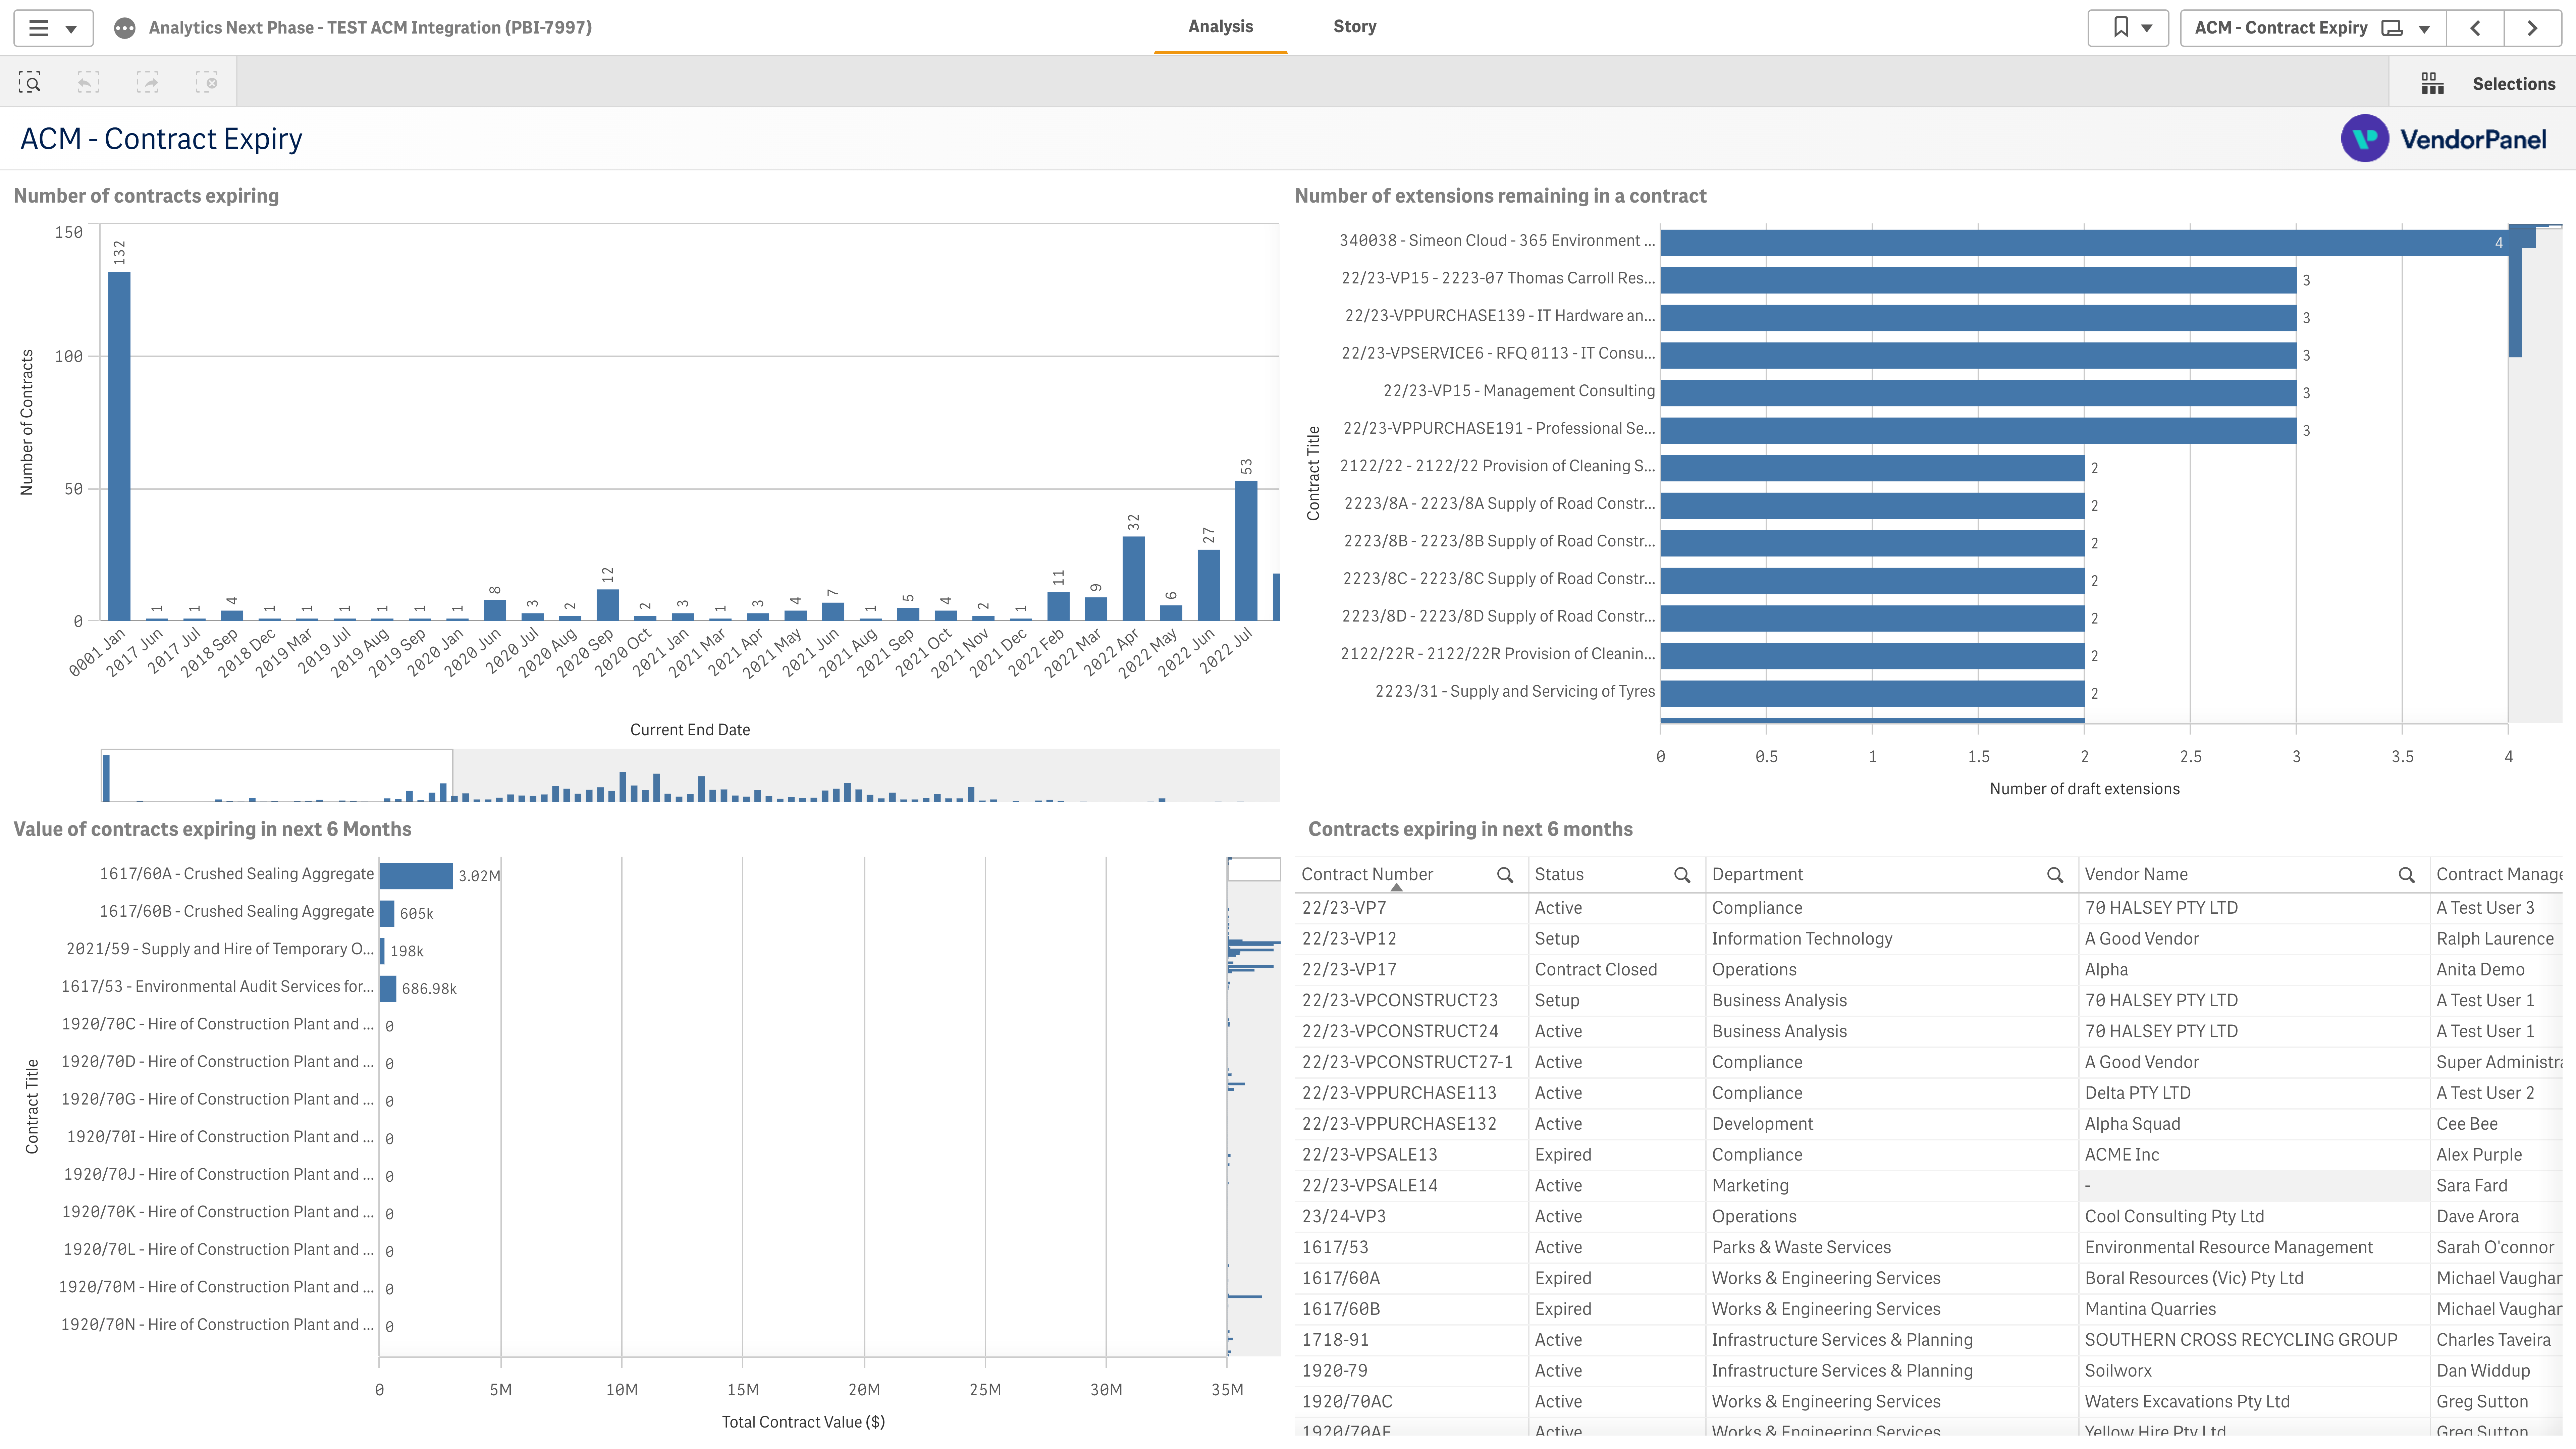Click the 2021/59 Supply and Hire label
The image size is (2576, 1449).
point(220,949)
